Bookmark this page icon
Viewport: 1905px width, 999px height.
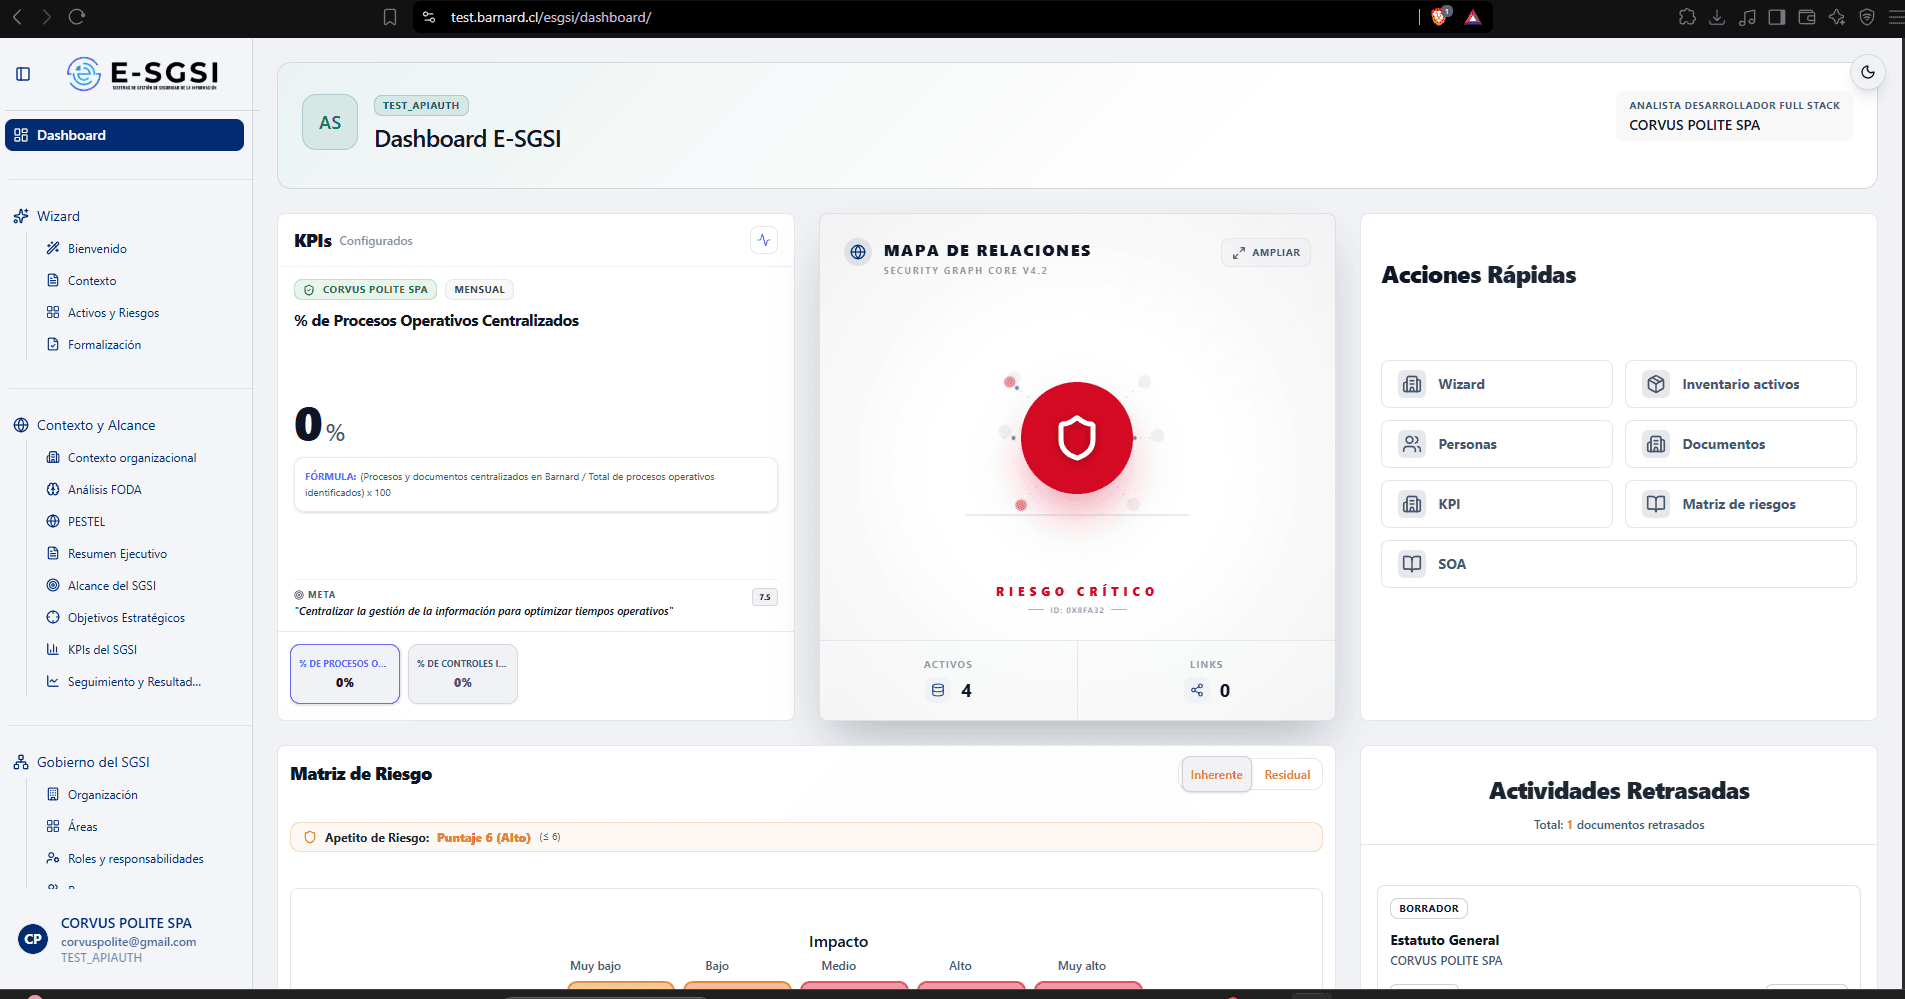tap(390, 17)
